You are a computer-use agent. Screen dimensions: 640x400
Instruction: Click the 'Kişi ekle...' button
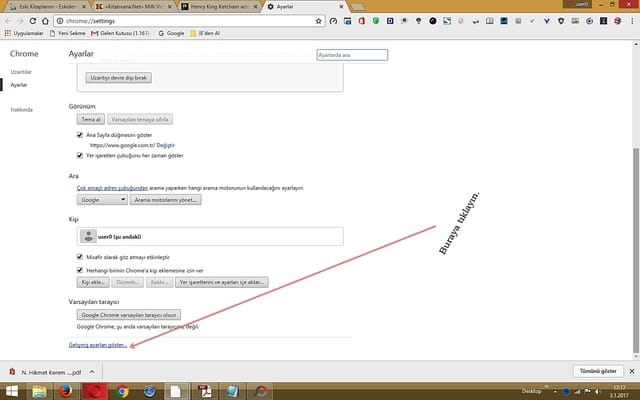93,282
